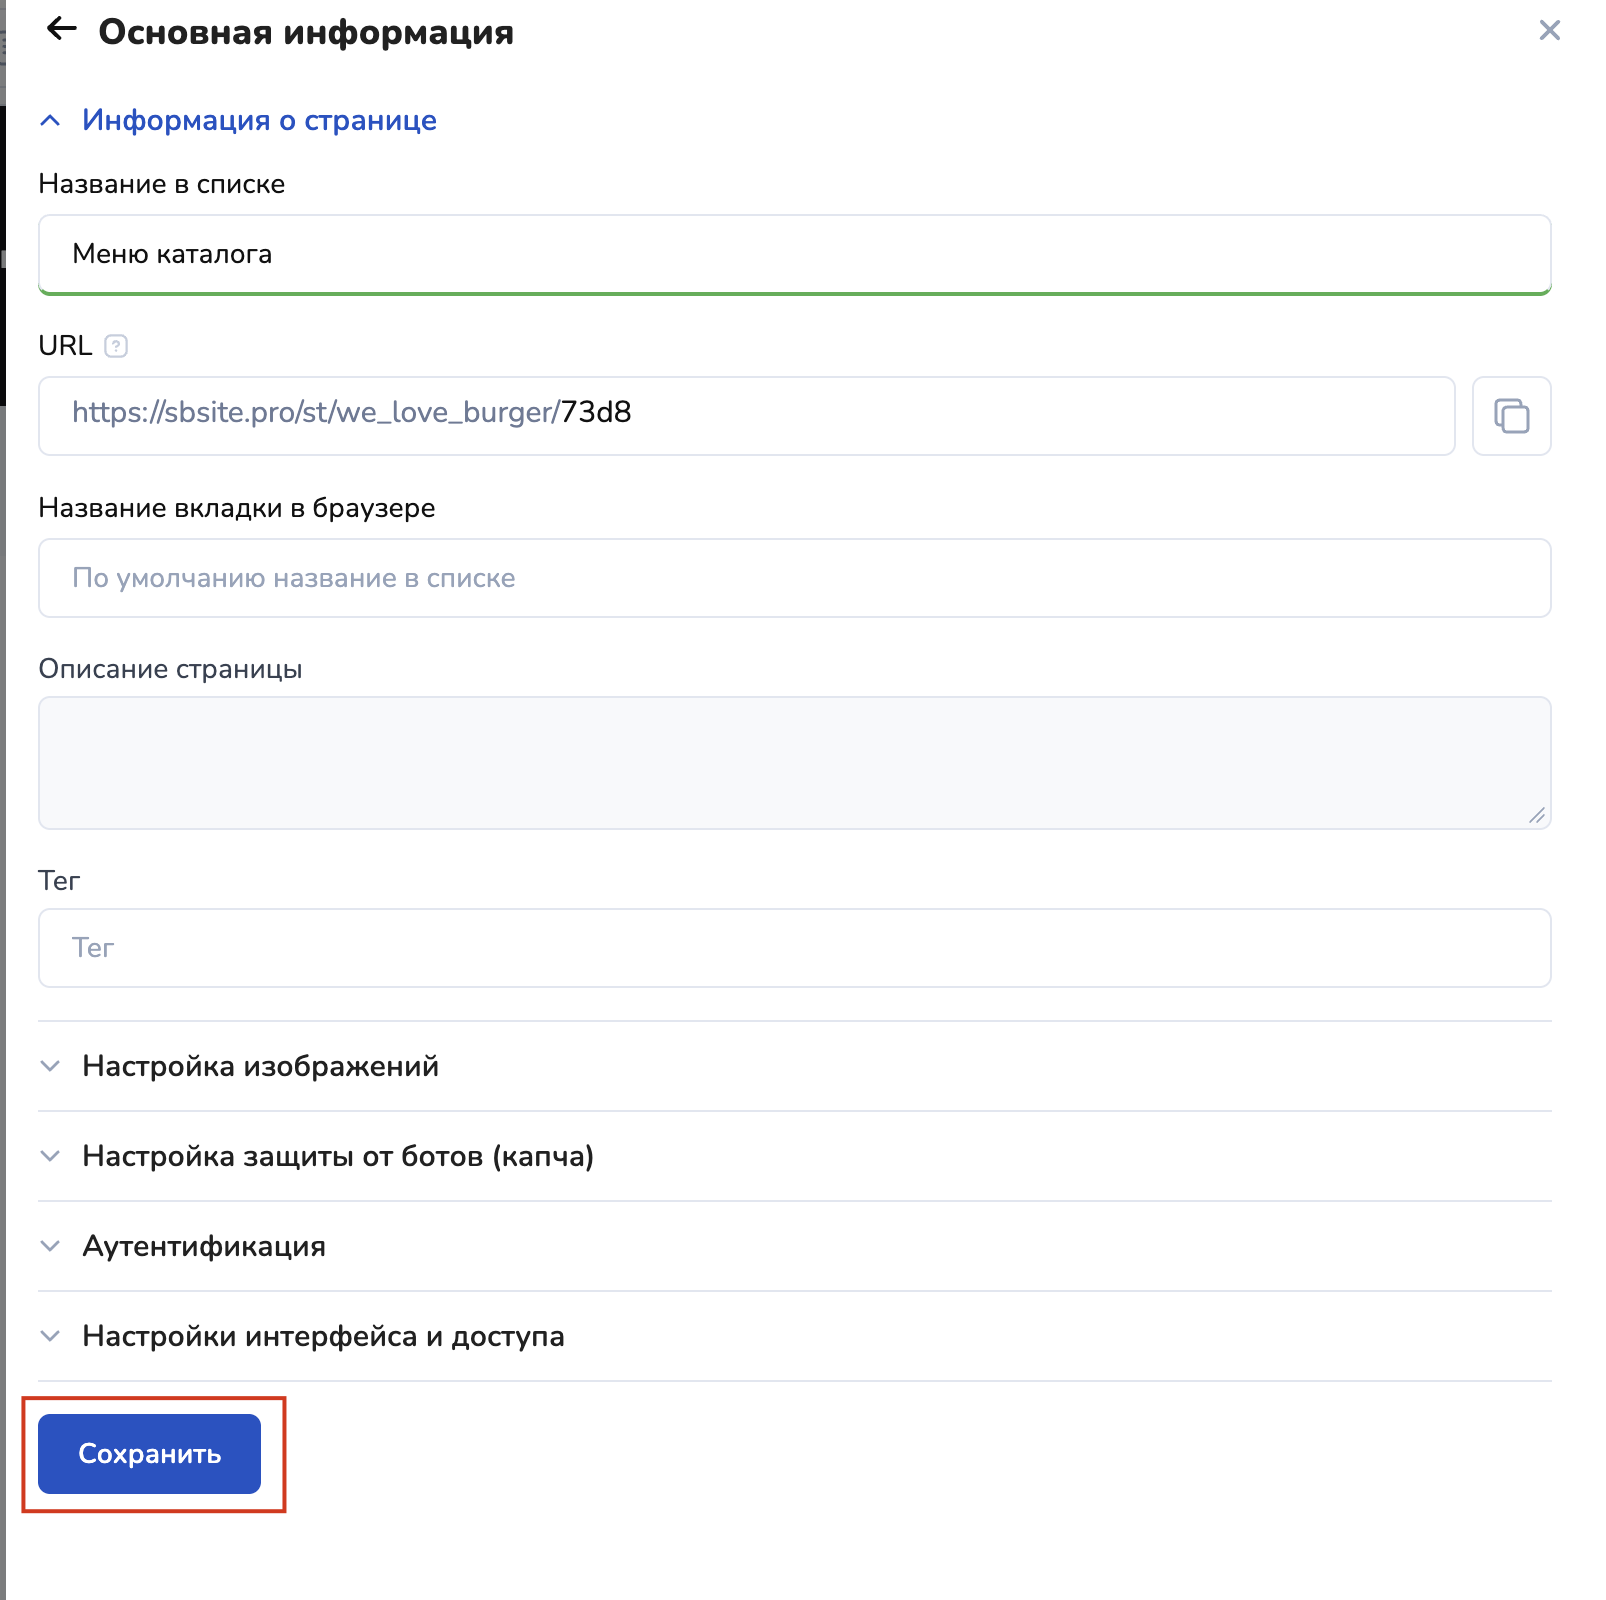Click the 'Описание страницы' textarea

point(794,762)
